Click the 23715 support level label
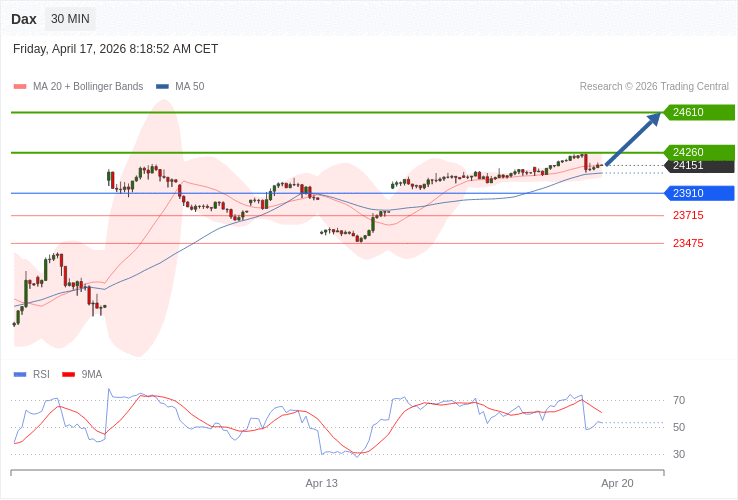This screenshot has width=738, height=500. 688,215
